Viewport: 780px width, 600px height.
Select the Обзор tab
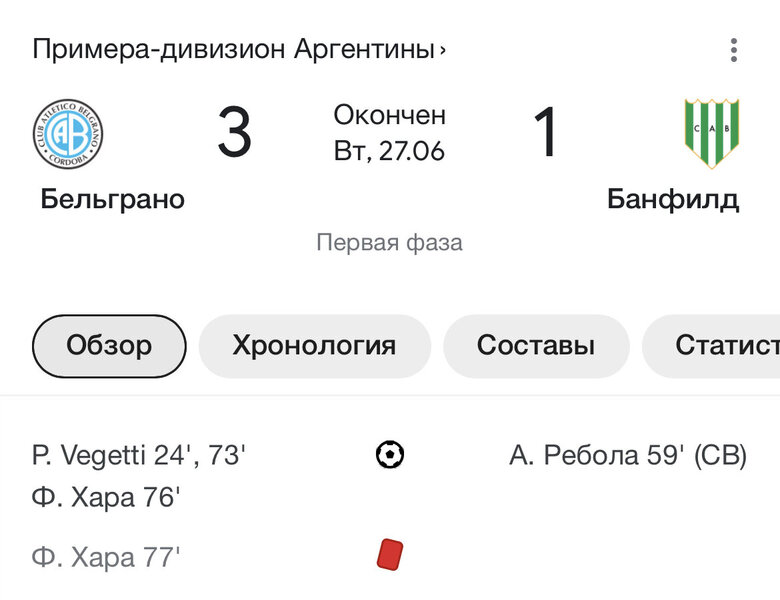(109, 346)
